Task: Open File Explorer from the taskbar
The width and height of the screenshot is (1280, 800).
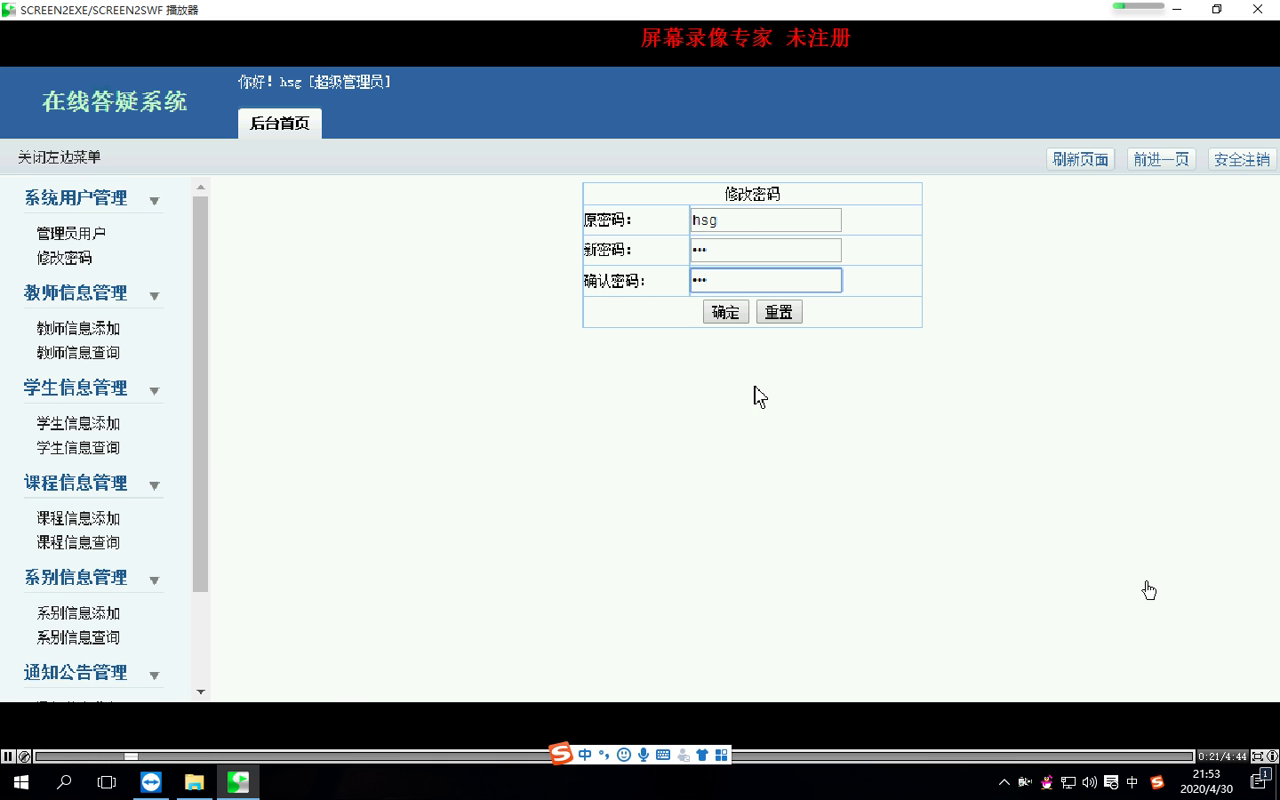Action: pyautogui.click(x=194, y=782)
